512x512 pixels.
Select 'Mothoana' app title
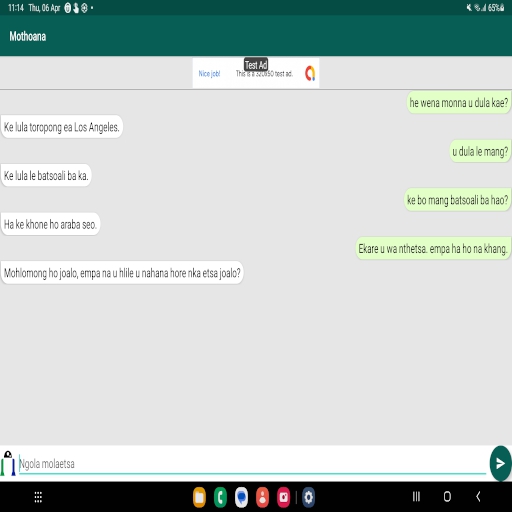pyautogui.click(x=28, y=36)
